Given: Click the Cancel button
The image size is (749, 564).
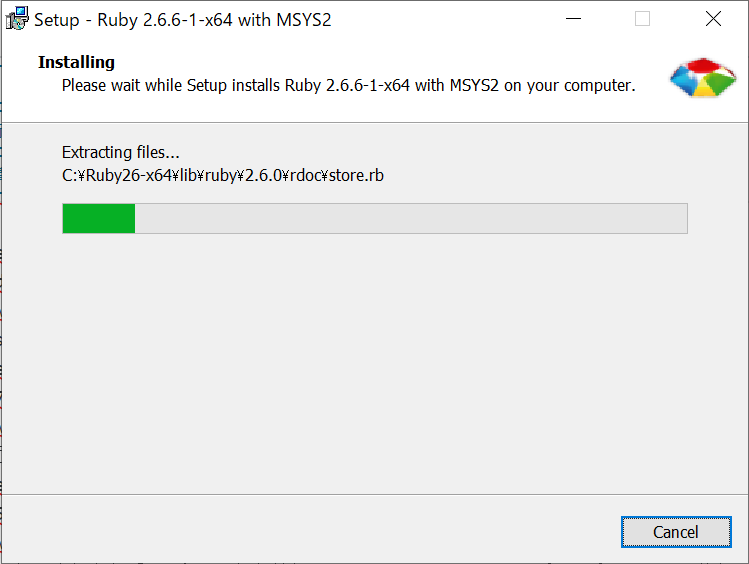Looking at the screenshot, I should tap(676, 532).
